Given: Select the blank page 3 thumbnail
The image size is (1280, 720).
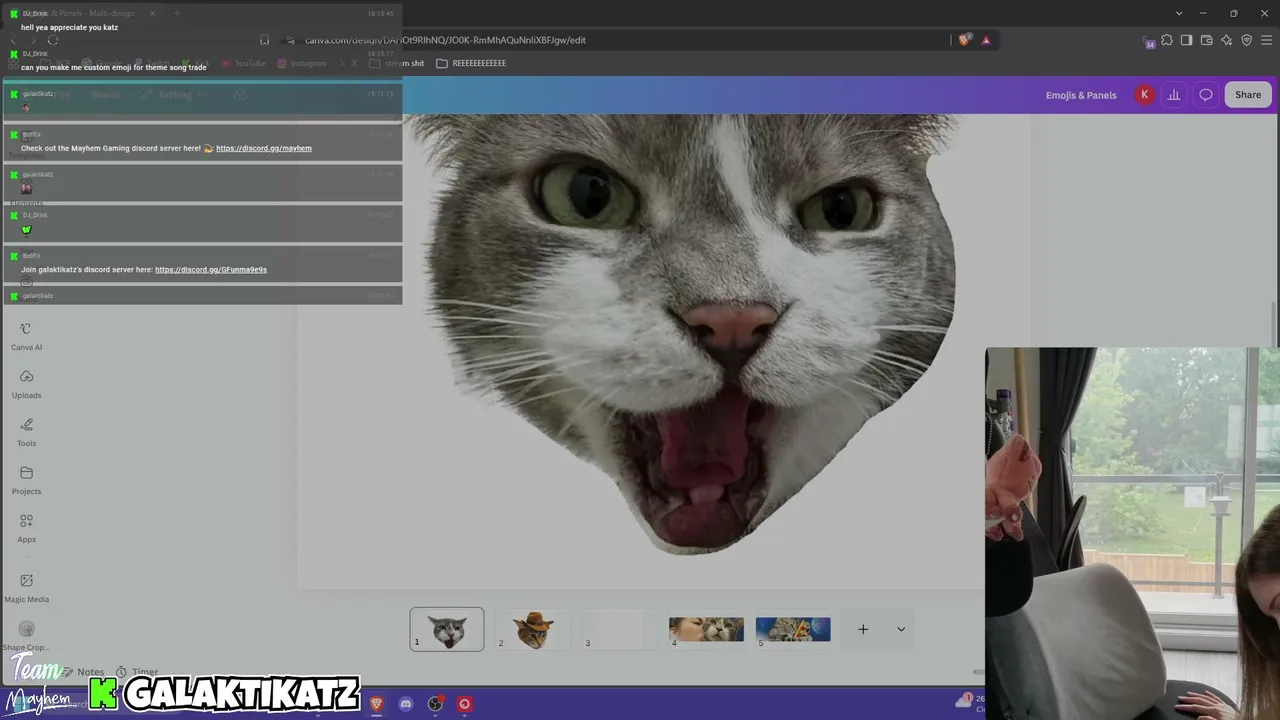Looking at the screenshot, I should 619,629.
